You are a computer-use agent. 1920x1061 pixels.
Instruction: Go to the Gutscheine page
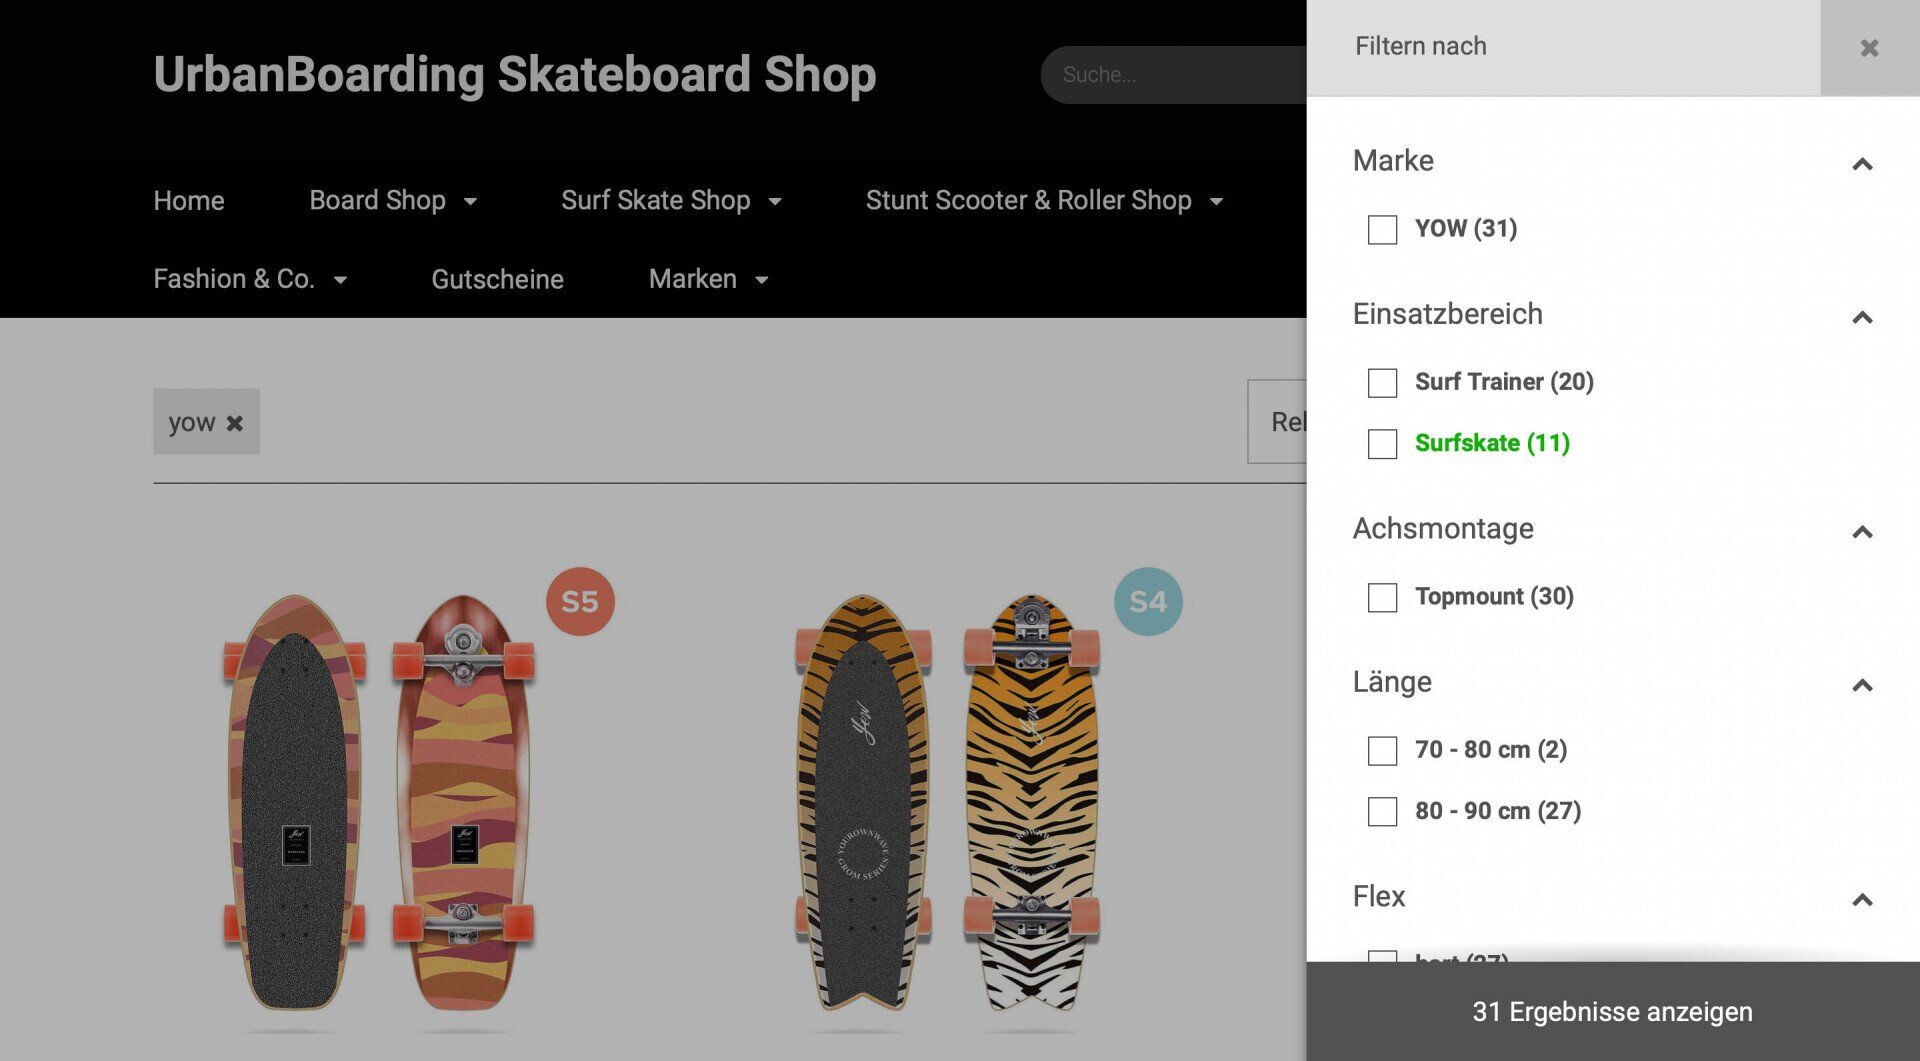497,279
